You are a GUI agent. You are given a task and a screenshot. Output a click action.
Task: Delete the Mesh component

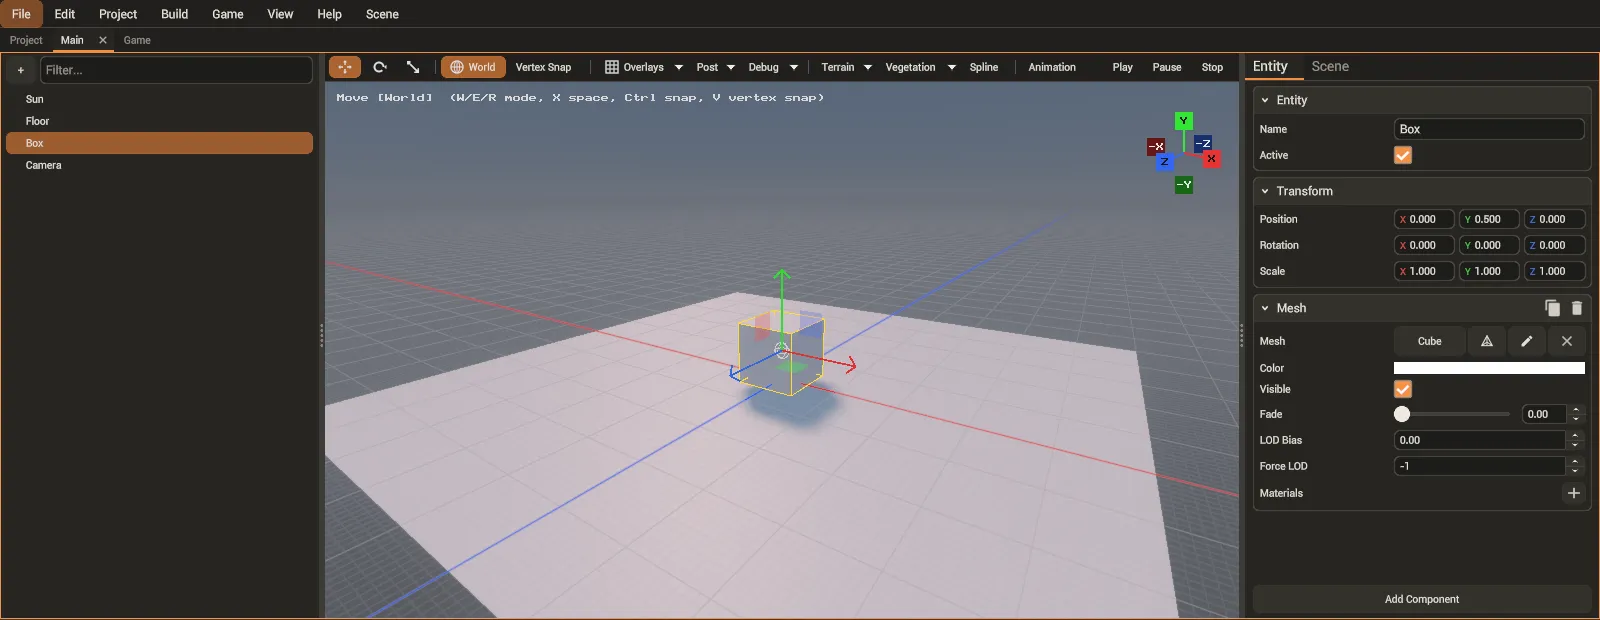tap(1577, 308)
